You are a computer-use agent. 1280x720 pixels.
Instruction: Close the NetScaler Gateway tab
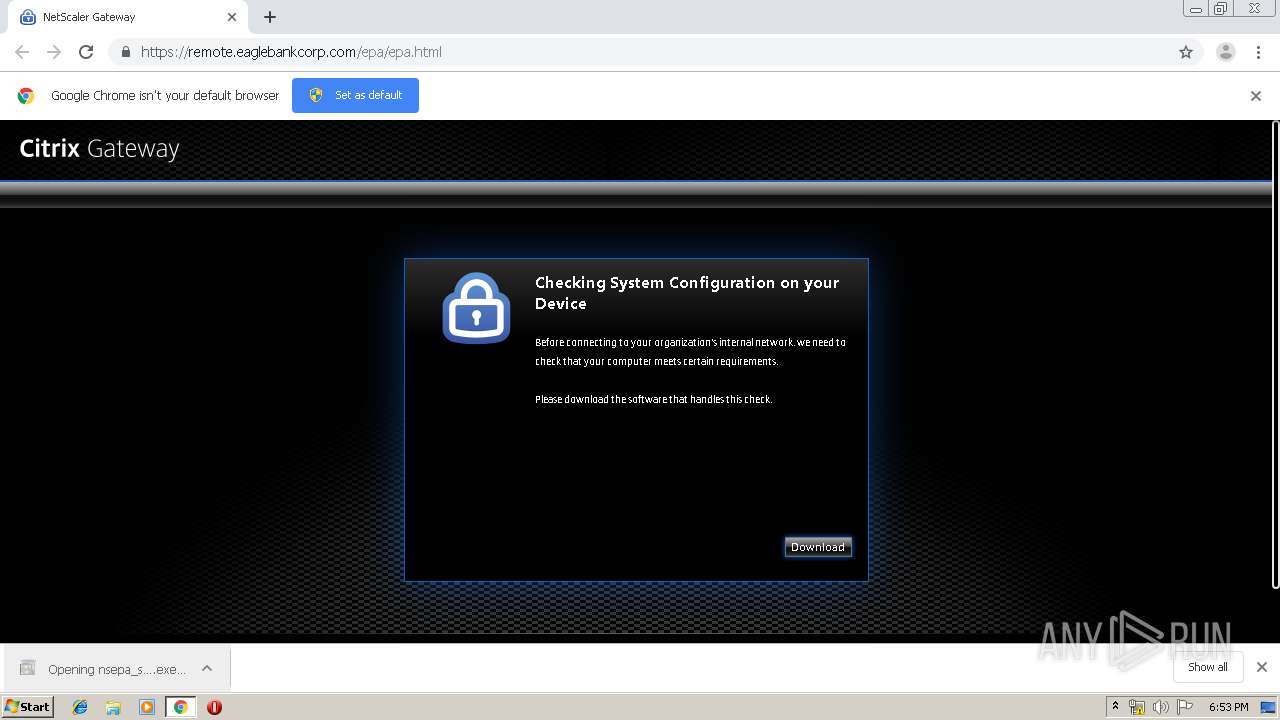232,17
